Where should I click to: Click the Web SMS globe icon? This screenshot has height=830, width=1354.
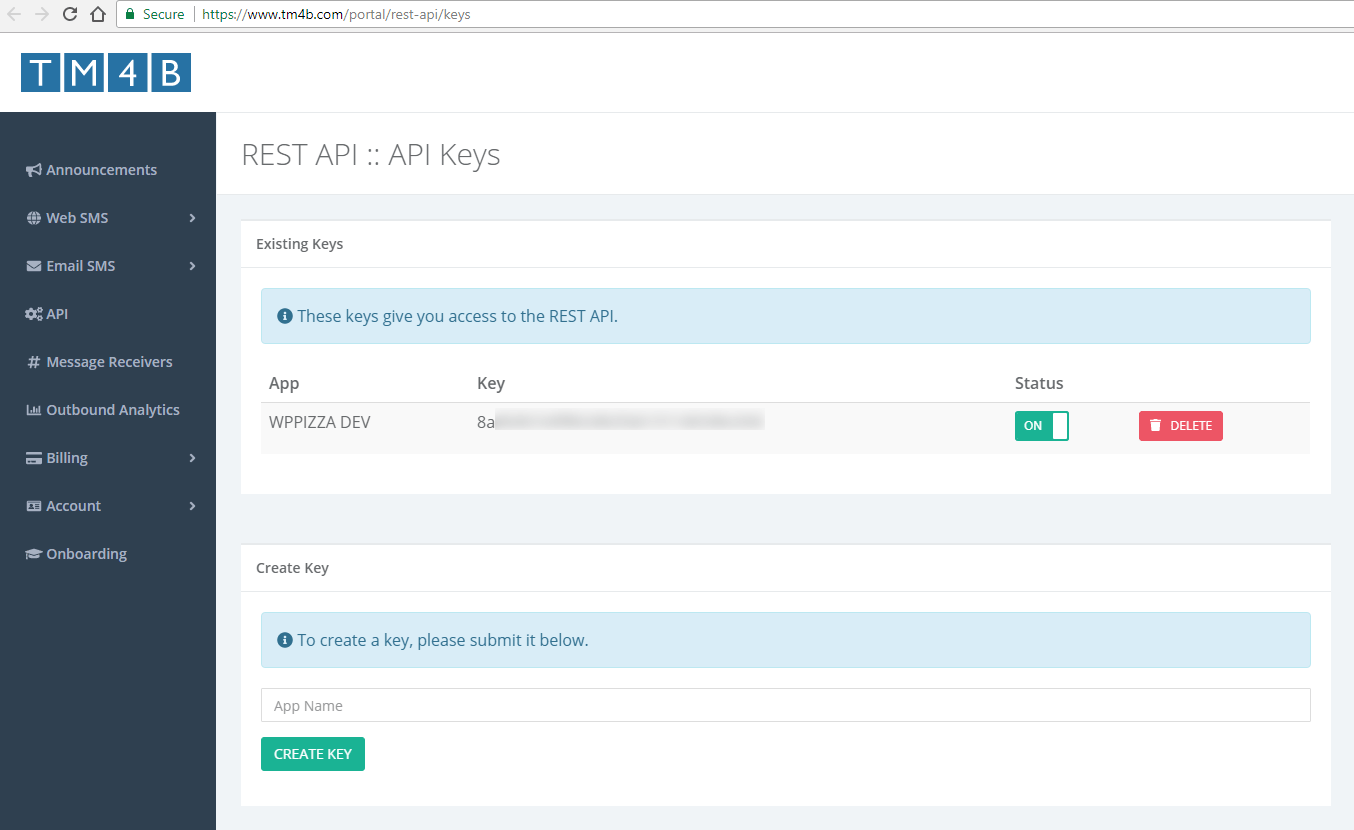coord(34,218)
